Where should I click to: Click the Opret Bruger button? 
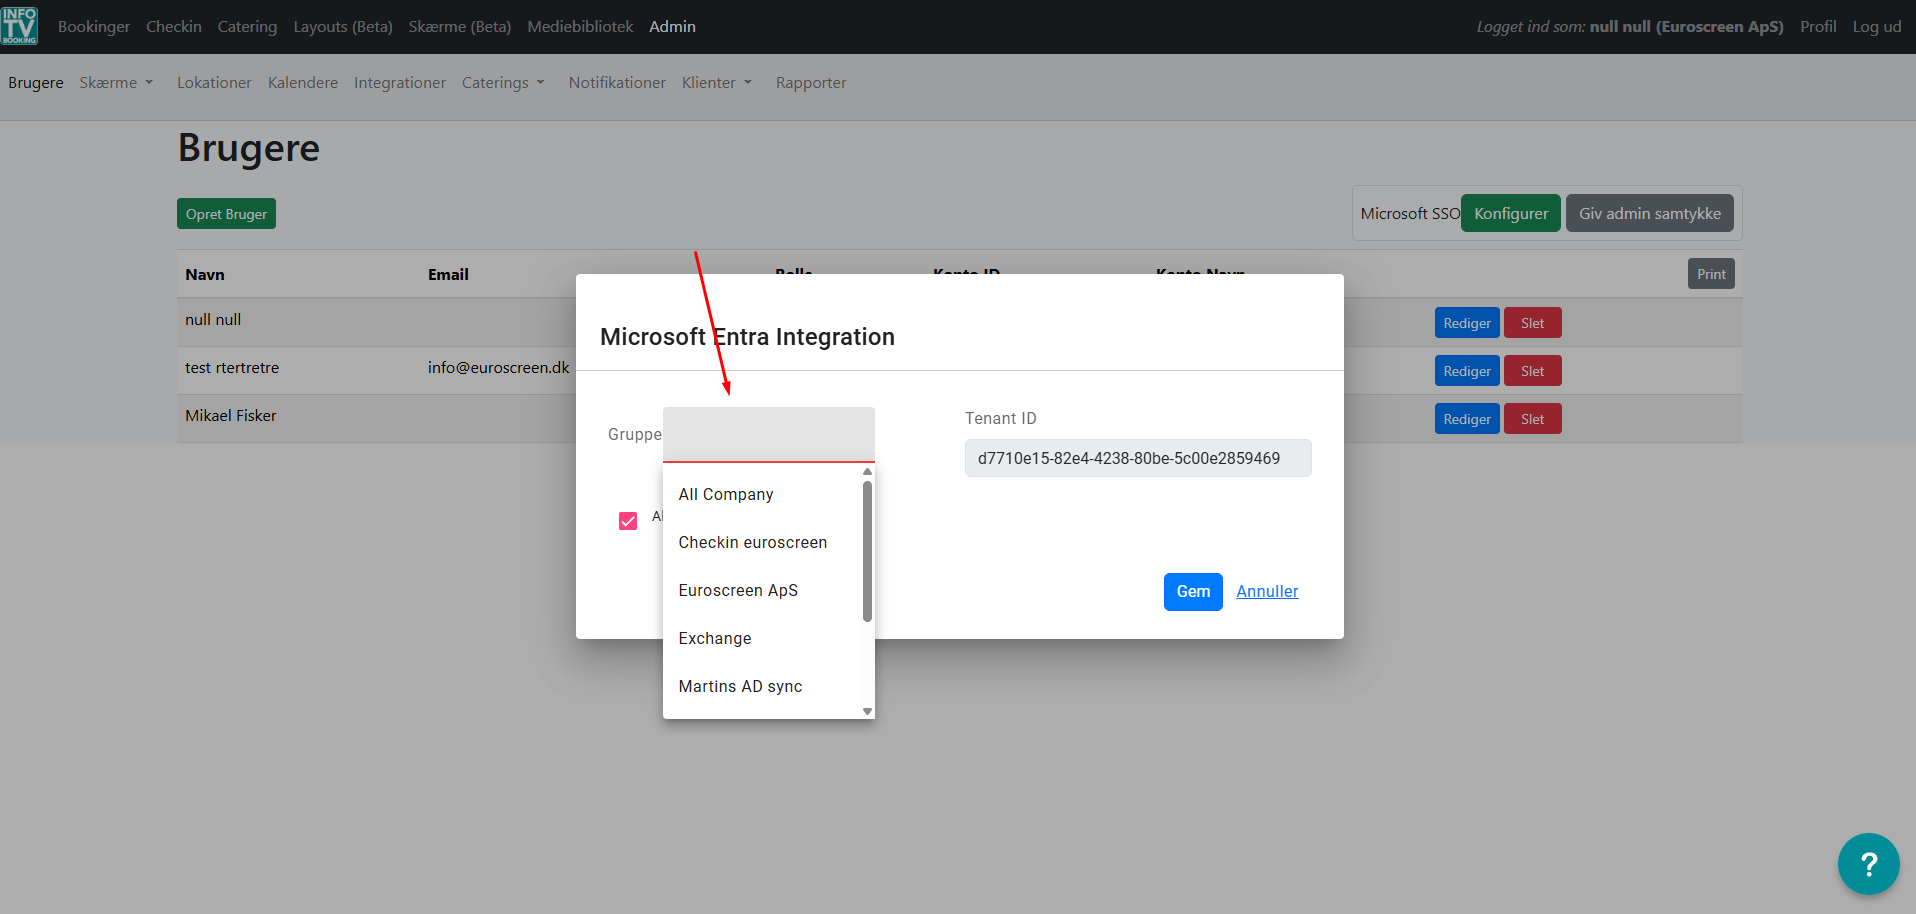(226, 214)
